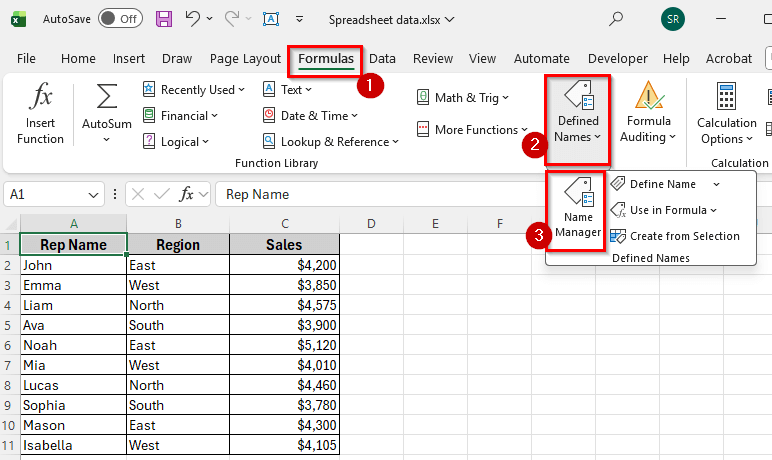Click Define Name in dropdown

[x=653, y=184]
